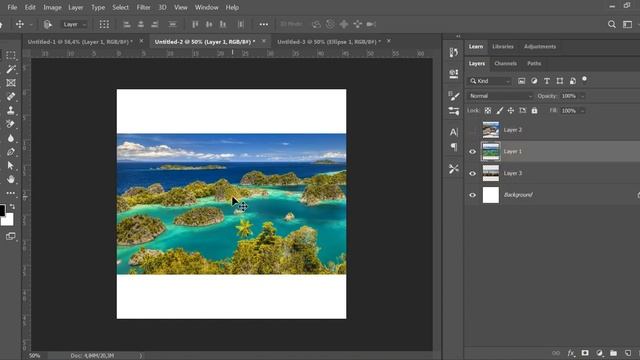Open the layer filter Kind dropdown

(x=490, y=81)
